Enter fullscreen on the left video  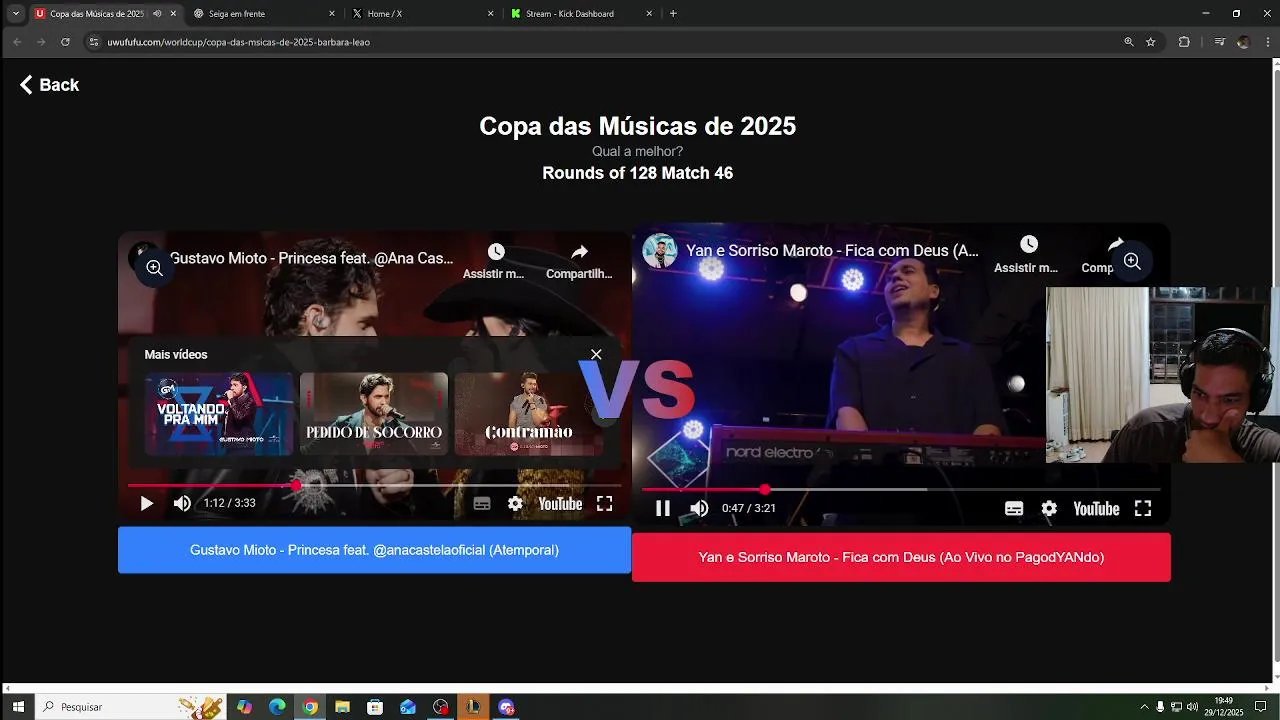tap(605, 504)
